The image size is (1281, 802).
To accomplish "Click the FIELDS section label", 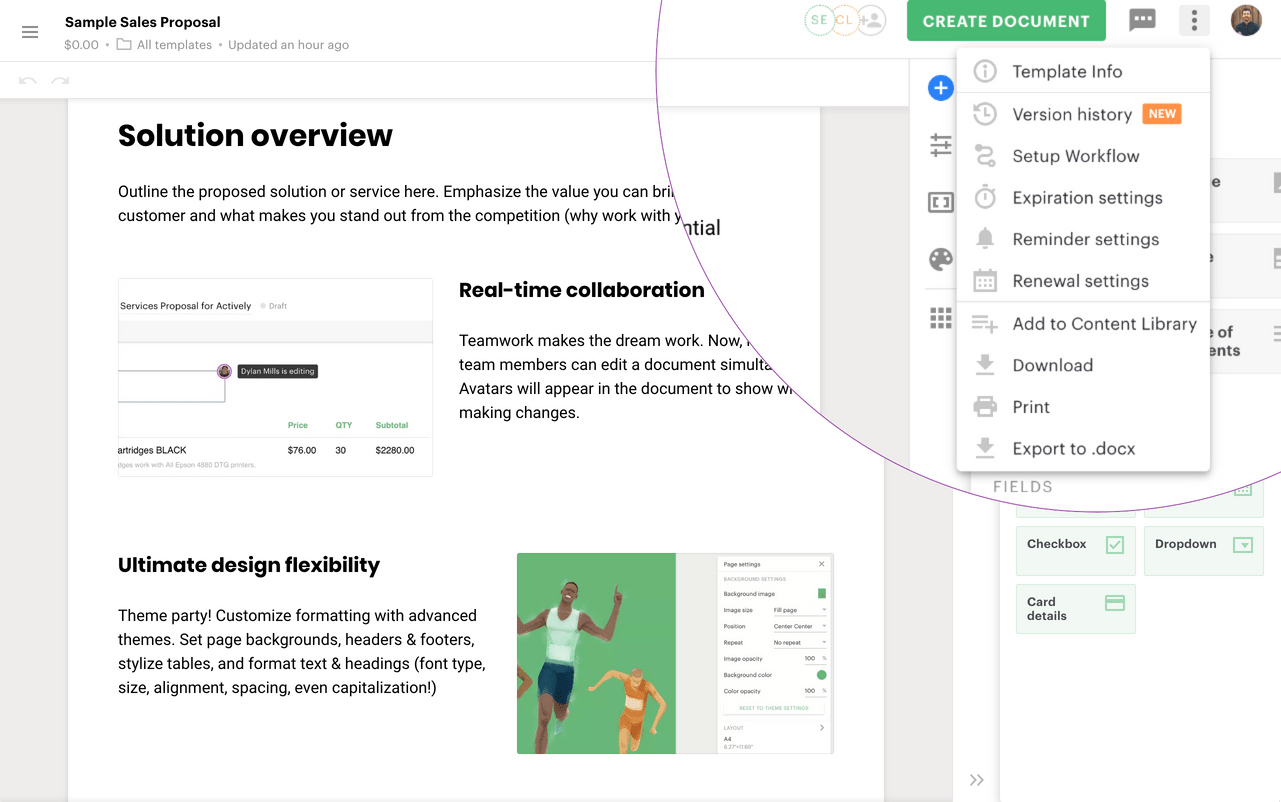I will (1023, 487).
